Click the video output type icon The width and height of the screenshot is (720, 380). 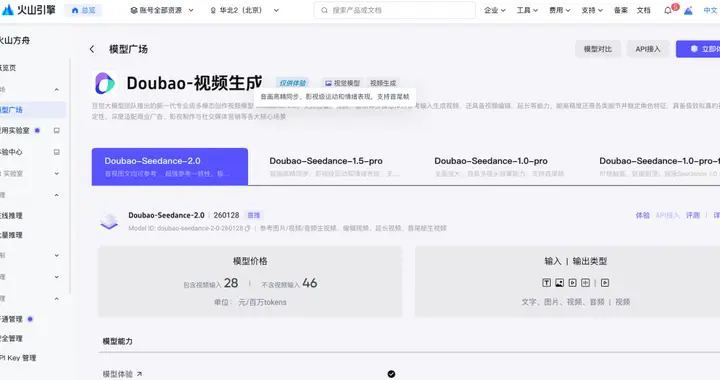pyautogui.click(x=605, y=283)
